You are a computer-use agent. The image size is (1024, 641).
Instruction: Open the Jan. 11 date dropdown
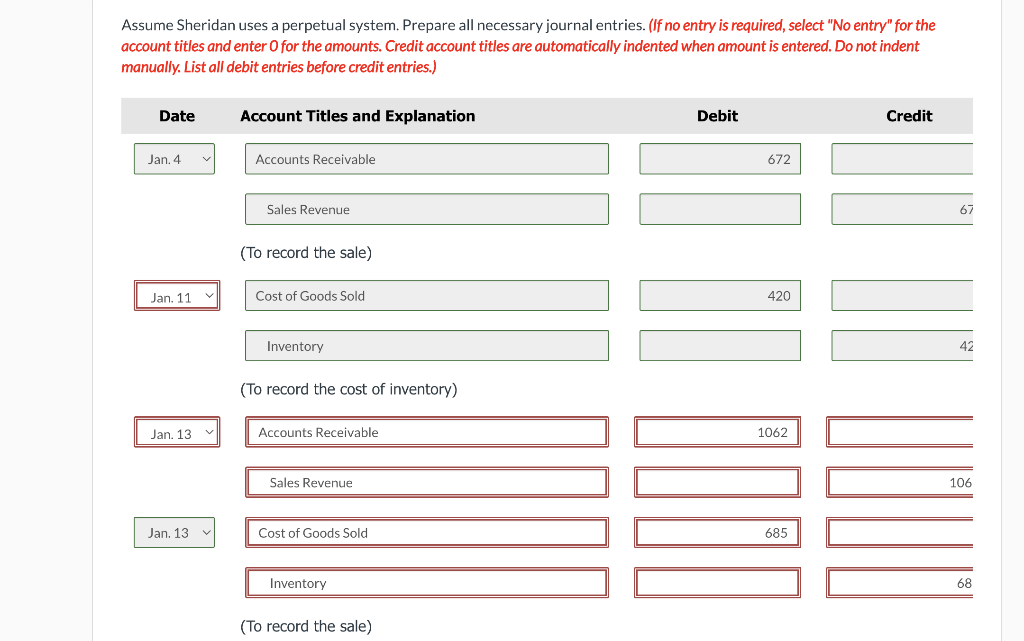tap(177, 296)
